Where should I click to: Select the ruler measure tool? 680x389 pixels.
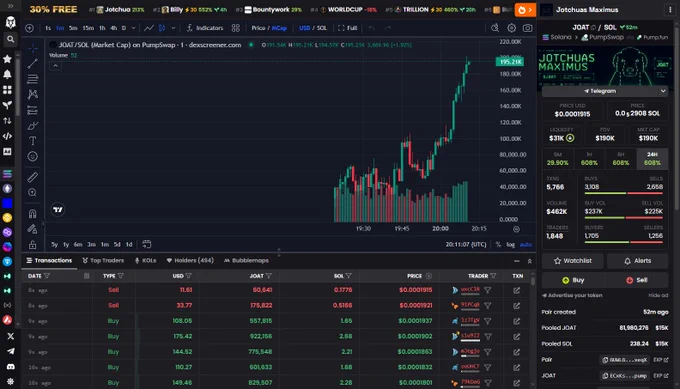[33, 177]
